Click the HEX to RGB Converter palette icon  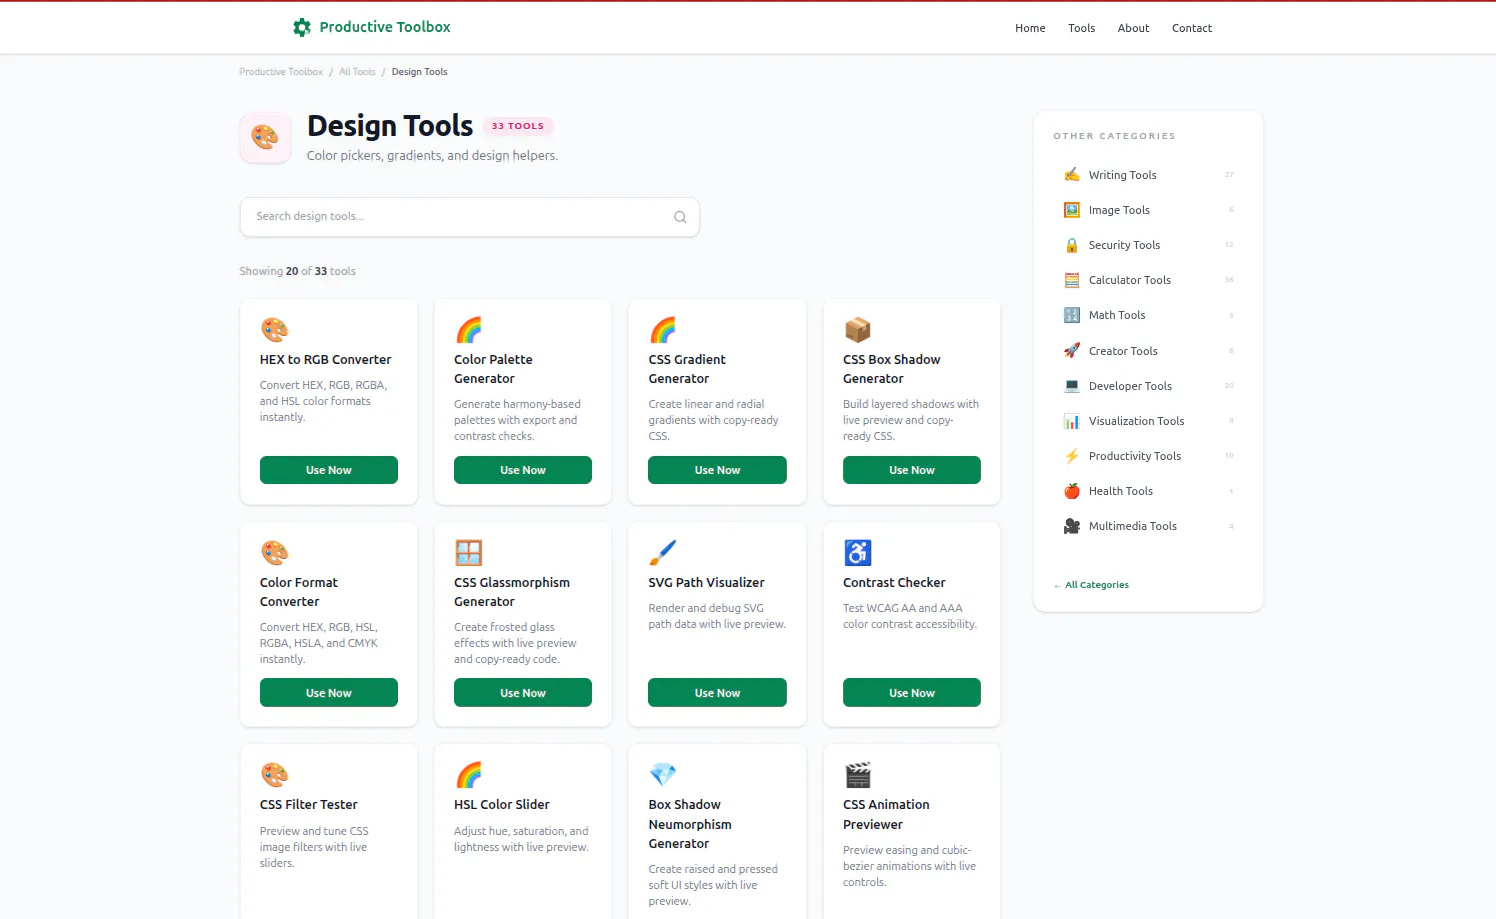point(274,329)
